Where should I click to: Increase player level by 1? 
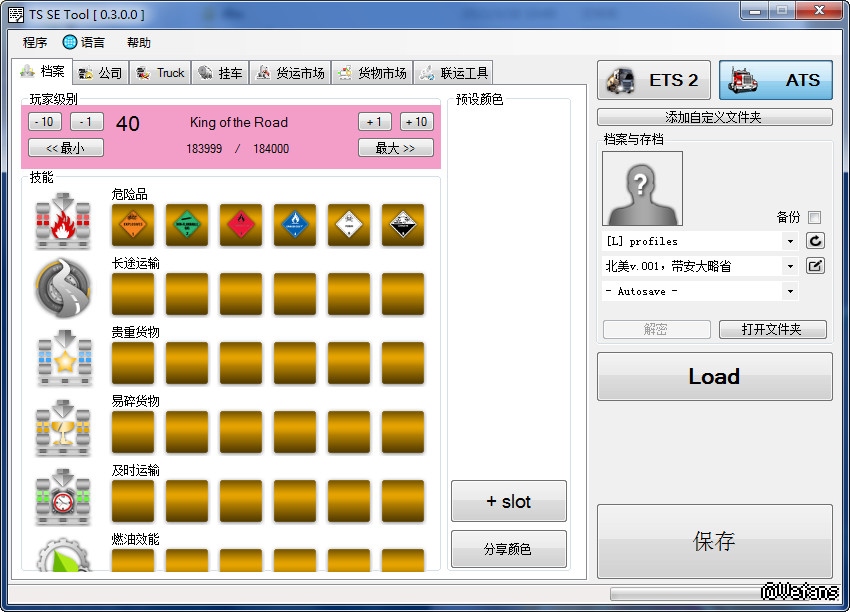click(x=375, y=121)
